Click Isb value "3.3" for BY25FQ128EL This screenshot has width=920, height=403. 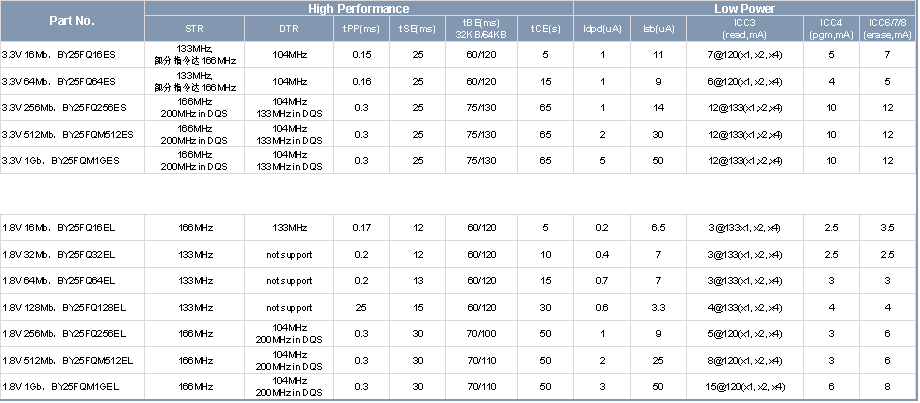click(x=658, y=307)
